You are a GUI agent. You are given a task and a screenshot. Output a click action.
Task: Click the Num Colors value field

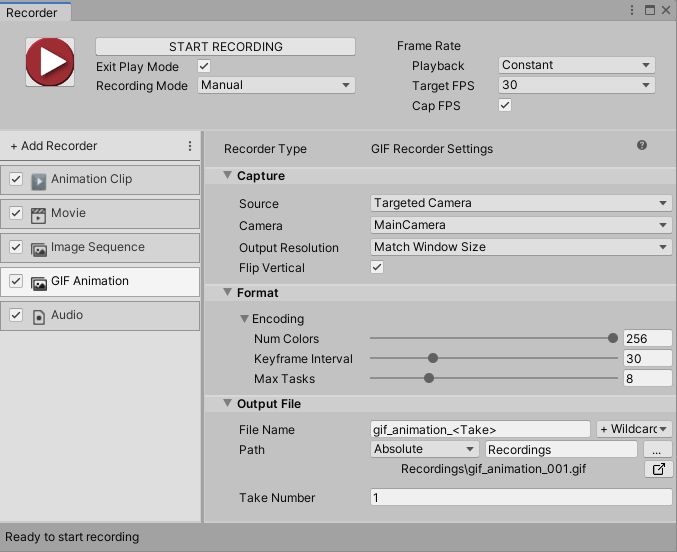(647, 338)
